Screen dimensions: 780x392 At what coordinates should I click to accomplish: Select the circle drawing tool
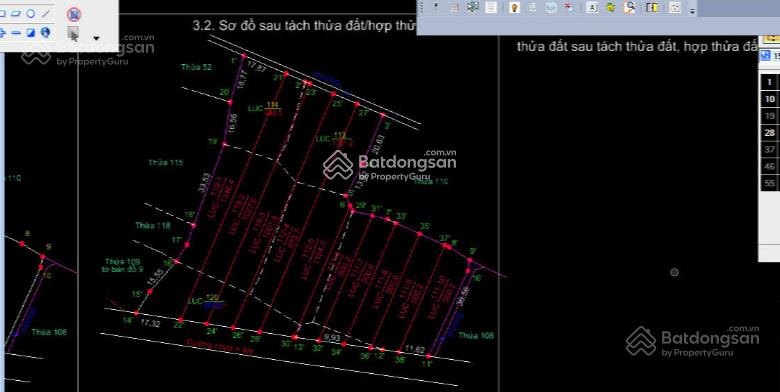tap(30, 13)
